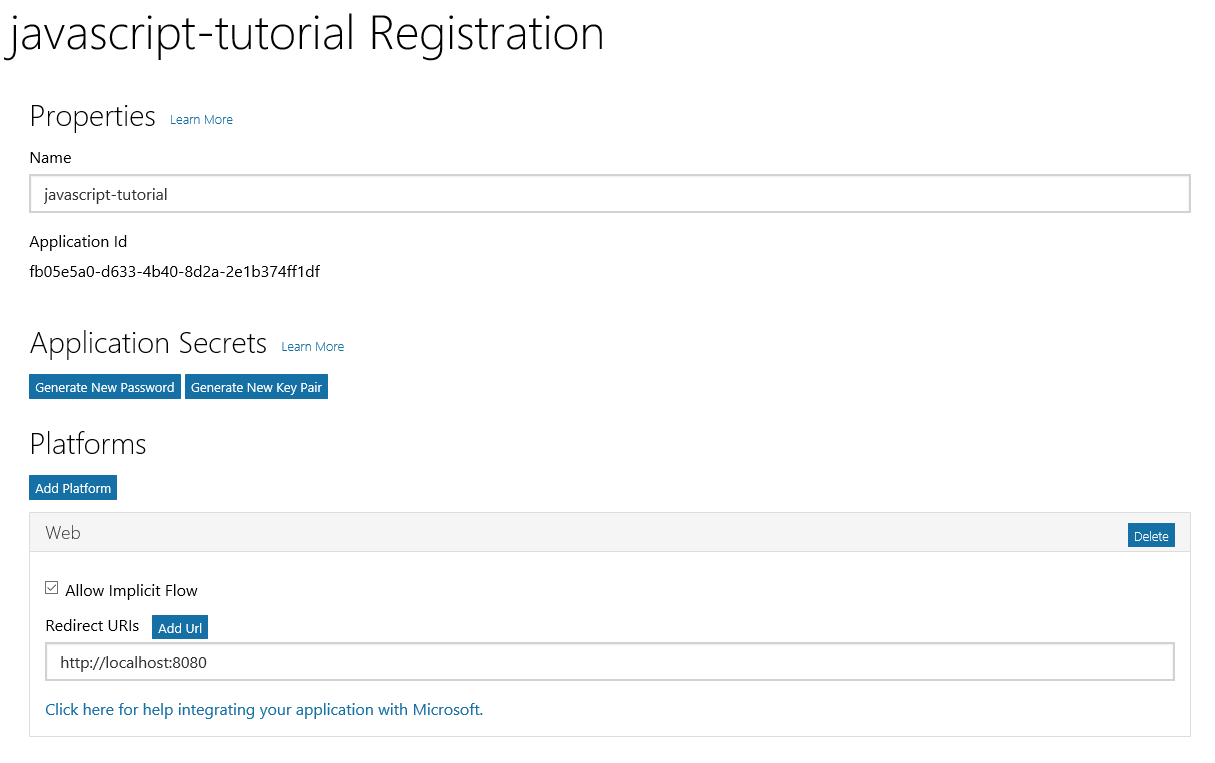The image size is (1215, 763).
Task: Click the Web platform header
Action: tap(610, 533)
